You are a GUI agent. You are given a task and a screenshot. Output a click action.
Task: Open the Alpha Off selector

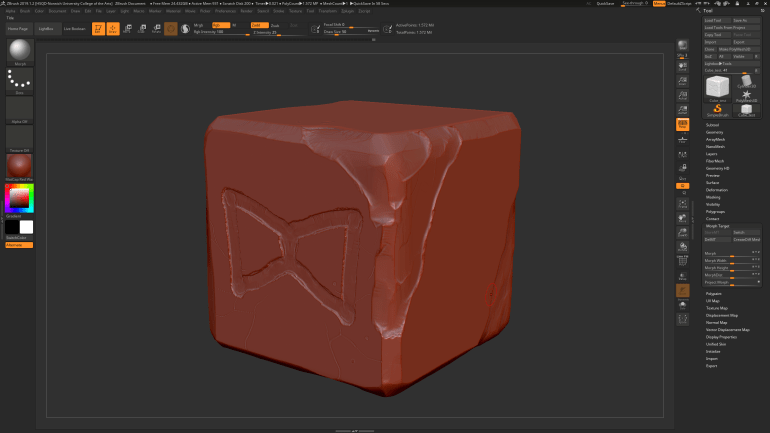click(x=20, y=109)
